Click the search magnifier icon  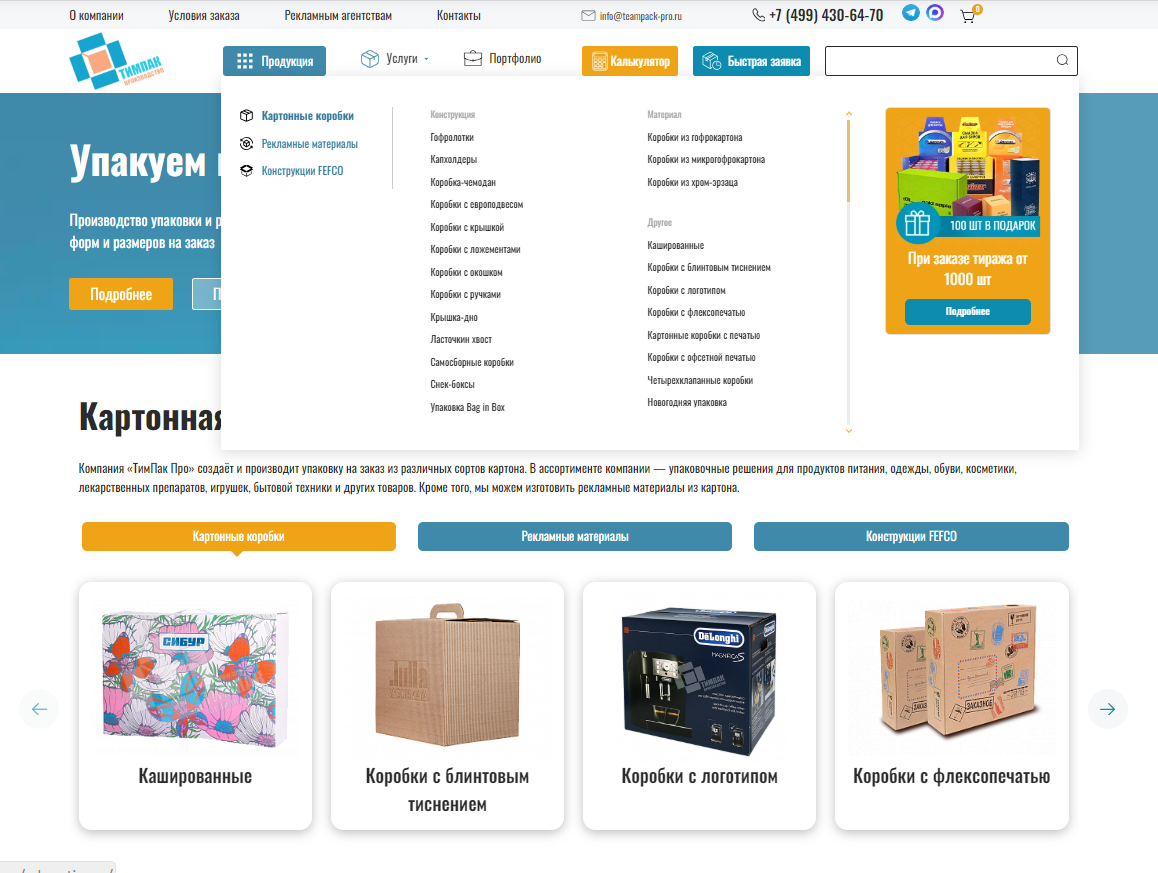[x=1062, y=61]
